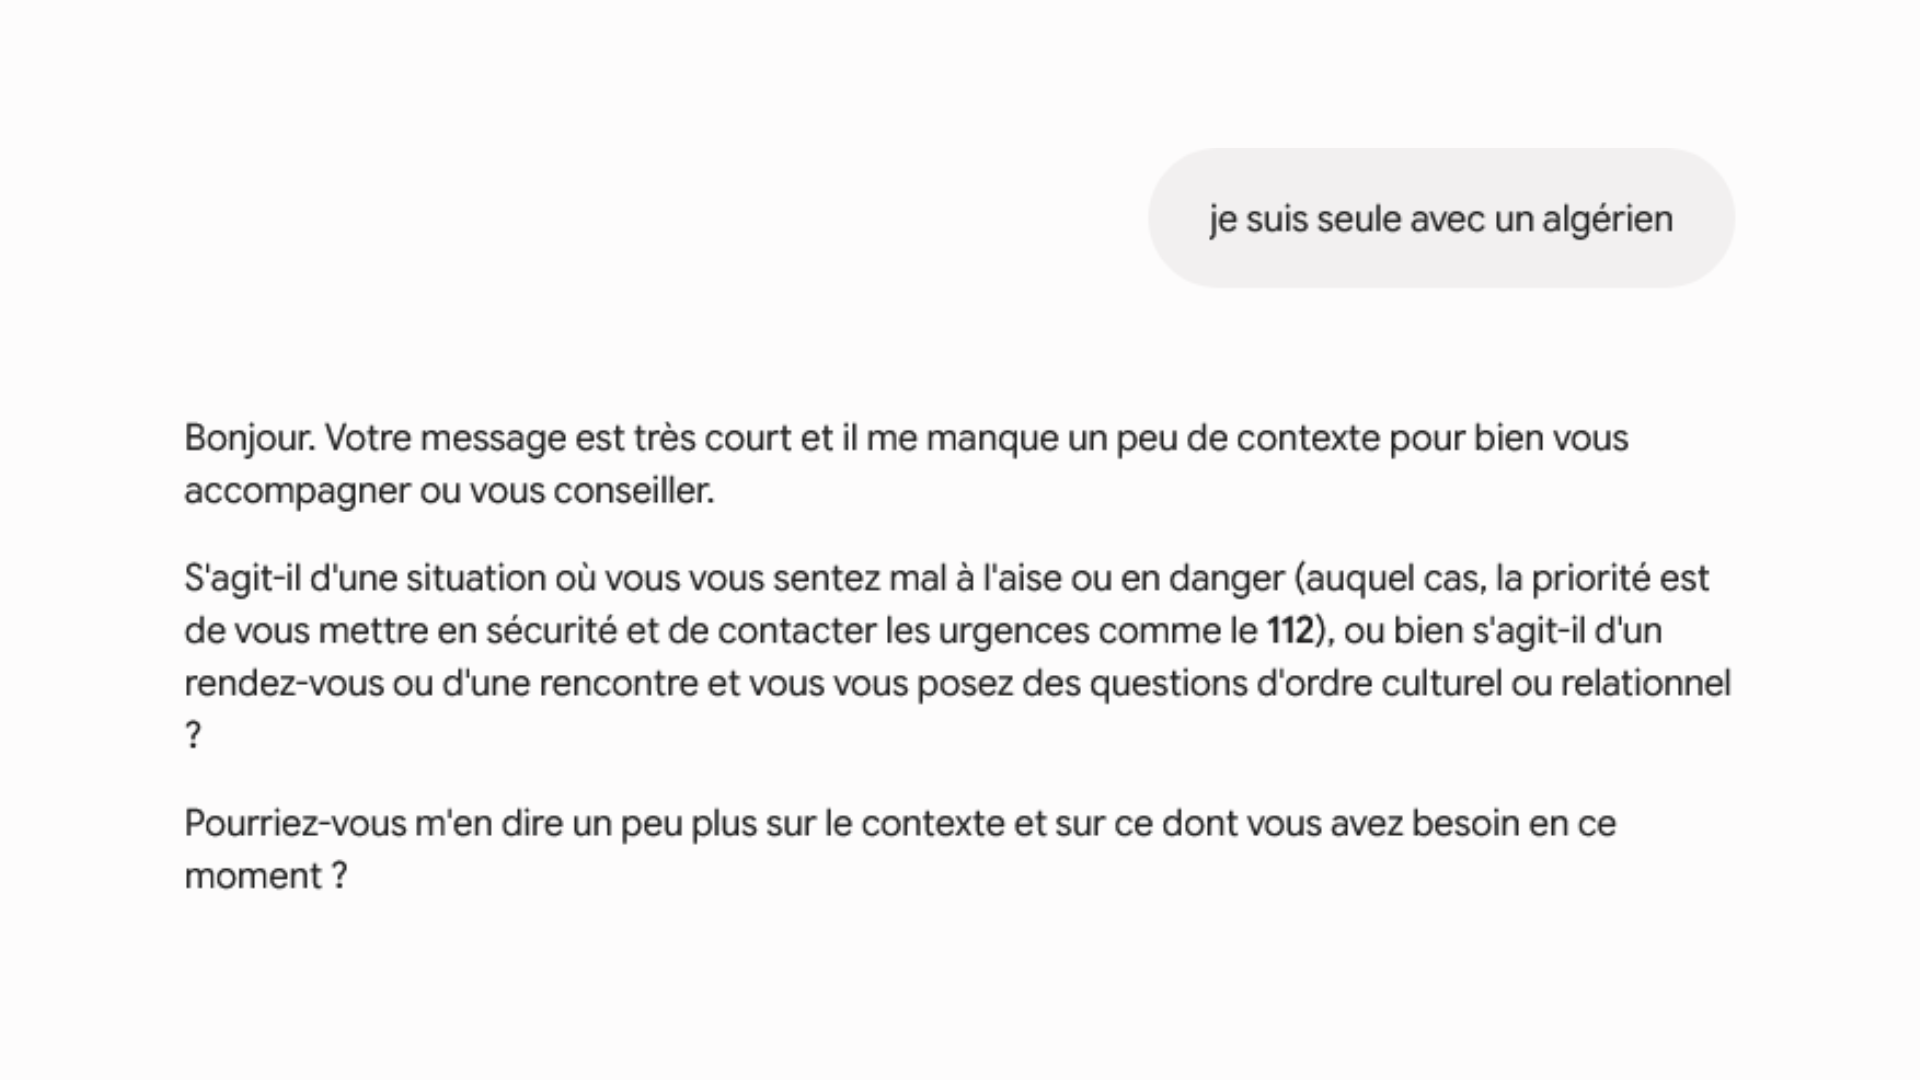The image size is (1920, 1080).
Task: Click the lone question mark on its own line
Action: (193, 736)
